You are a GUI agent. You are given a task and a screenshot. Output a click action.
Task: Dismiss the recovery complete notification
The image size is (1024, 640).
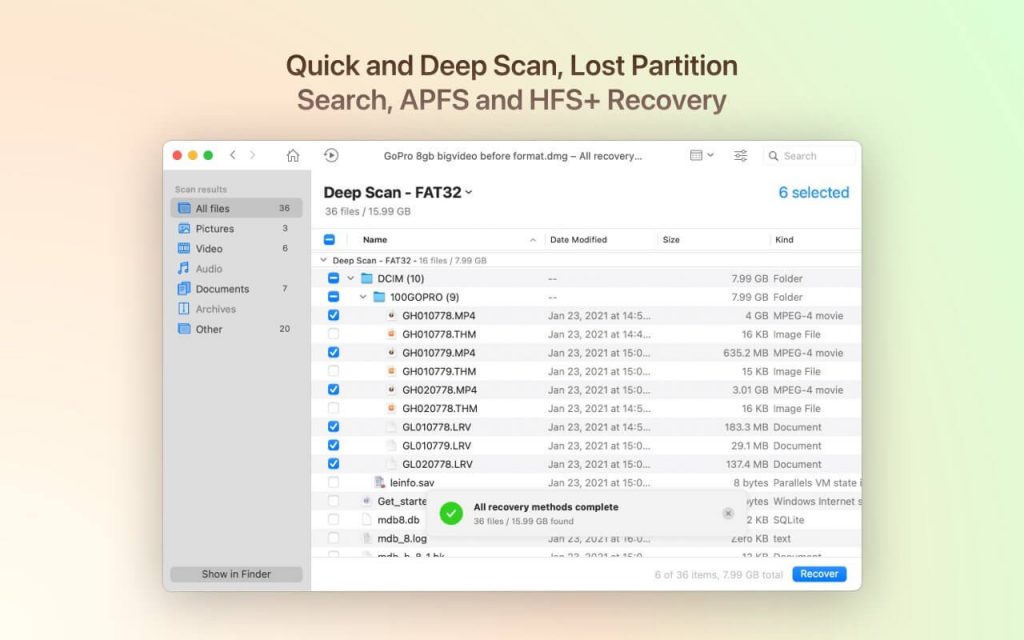728,513
